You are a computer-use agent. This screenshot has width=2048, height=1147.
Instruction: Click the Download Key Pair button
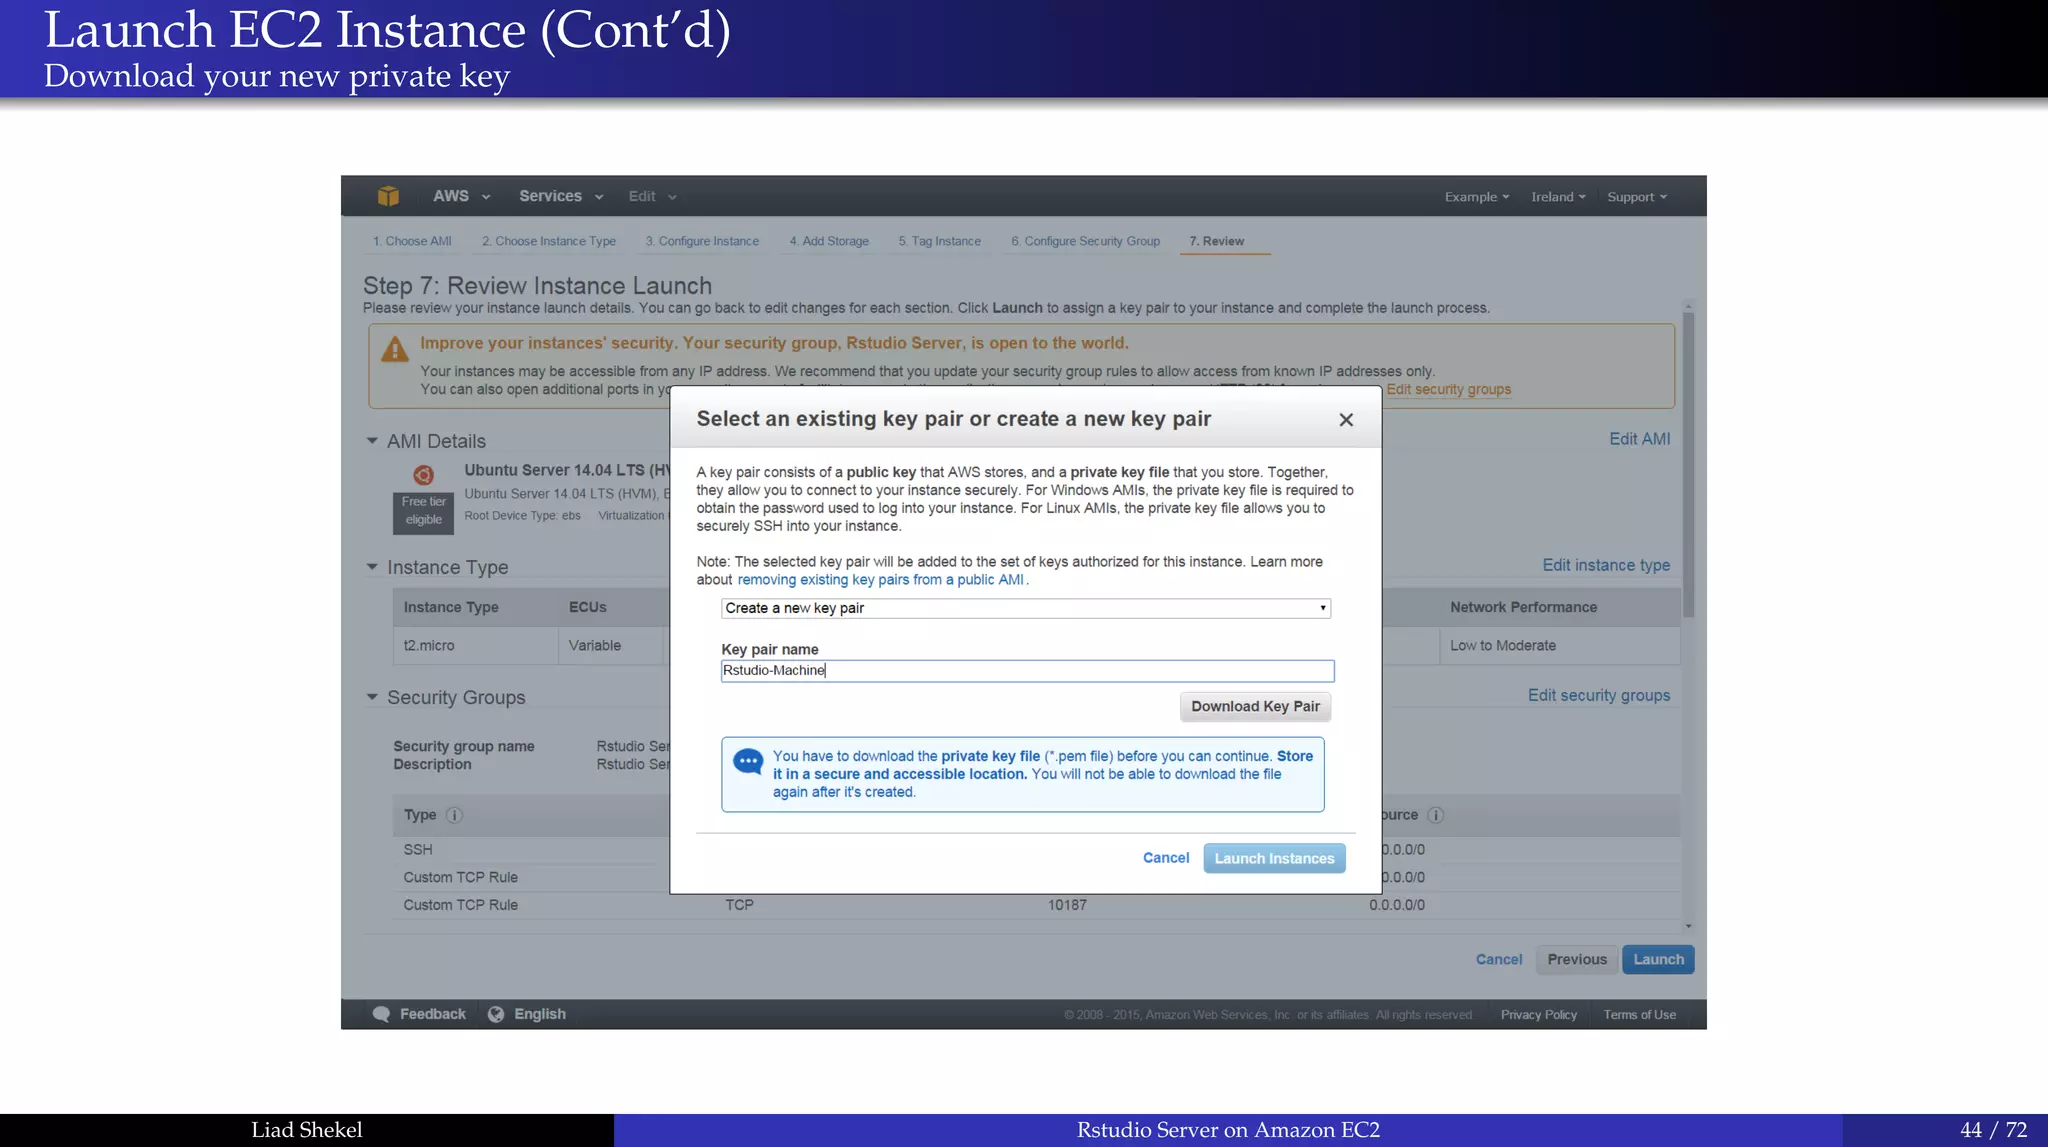[x=1255, y=707]
